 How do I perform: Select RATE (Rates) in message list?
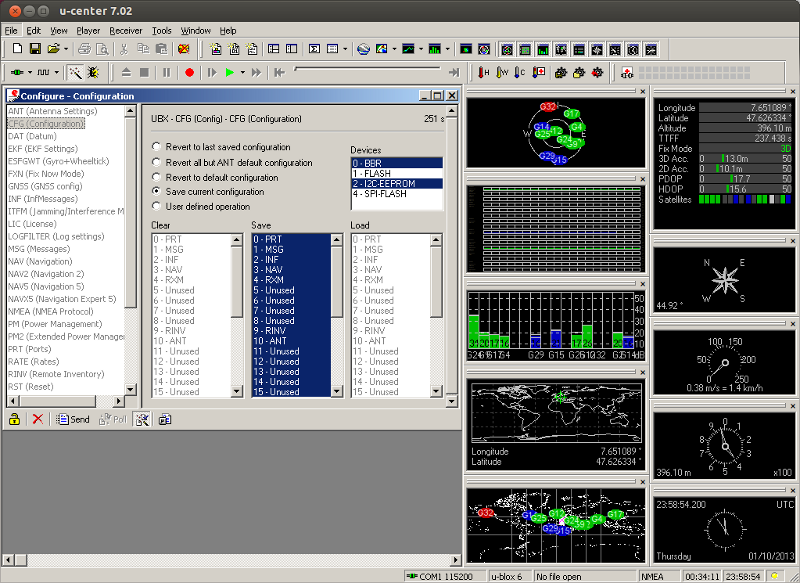point(34,362)
